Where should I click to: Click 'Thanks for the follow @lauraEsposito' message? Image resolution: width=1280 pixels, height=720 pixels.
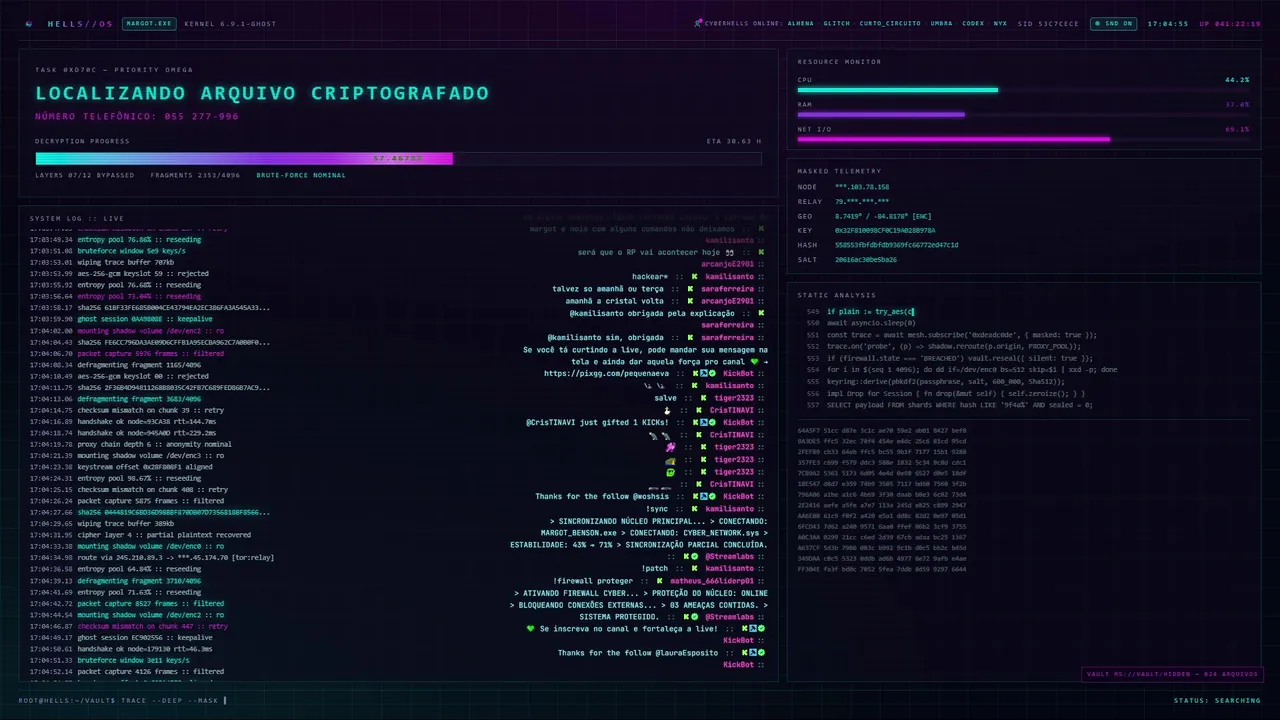tap(638, 653)
